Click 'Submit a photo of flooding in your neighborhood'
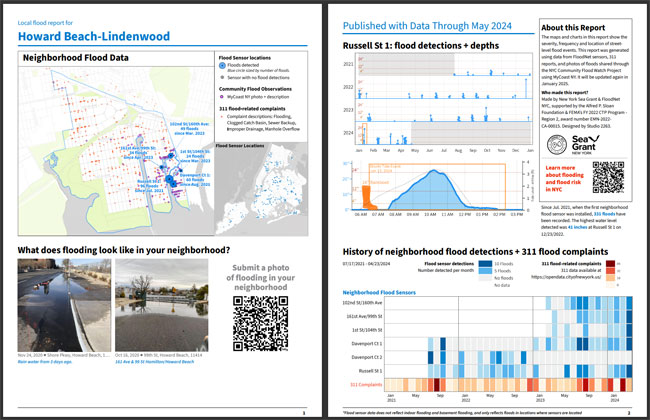This screenshot has height=420, width=650. (x=260, y=277)
